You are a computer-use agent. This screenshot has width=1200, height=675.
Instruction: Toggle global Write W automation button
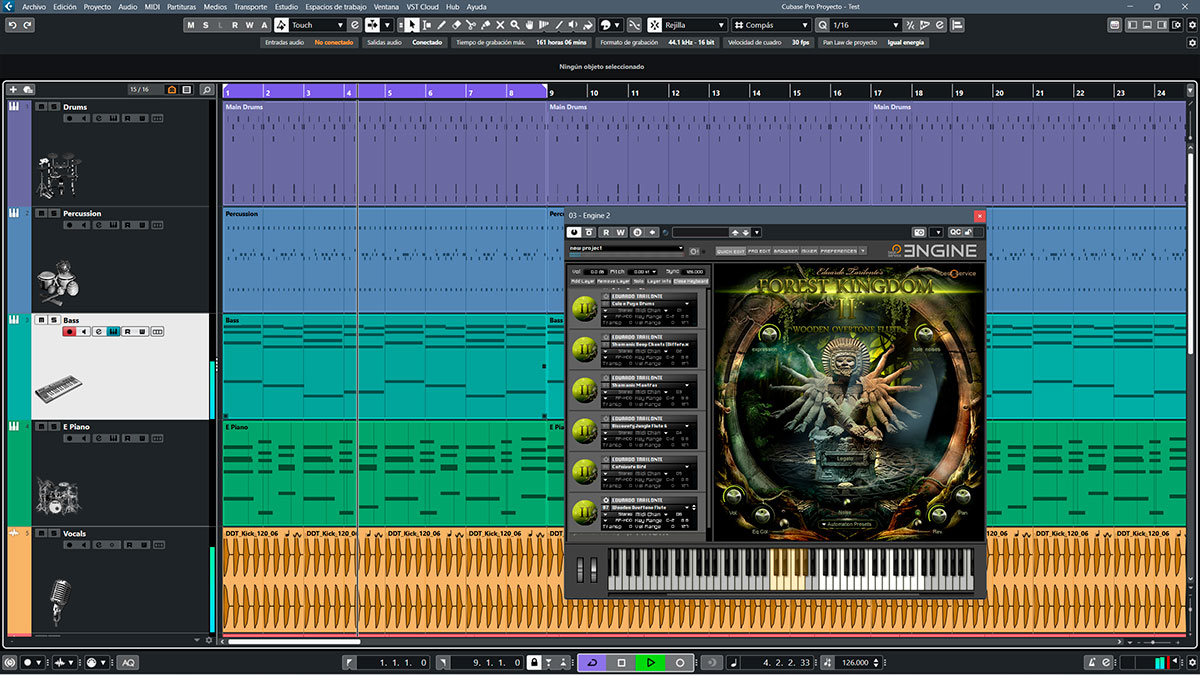coord(249,25)
